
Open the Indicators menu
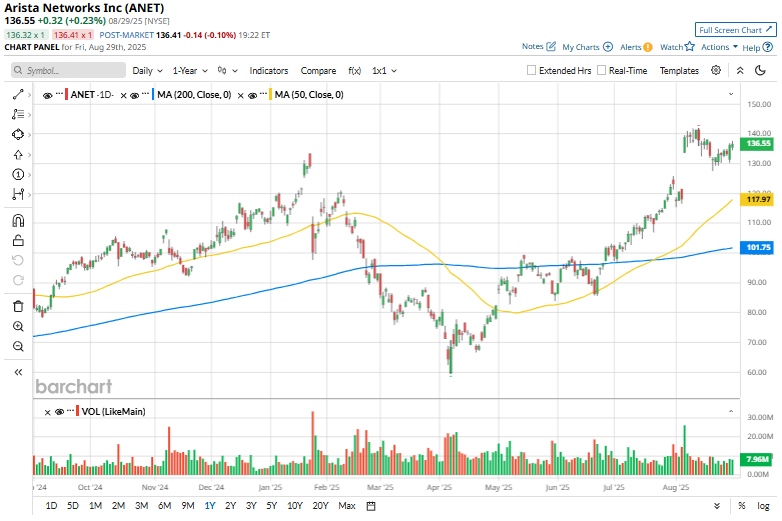pyautogui.click(x=269, y=71)
